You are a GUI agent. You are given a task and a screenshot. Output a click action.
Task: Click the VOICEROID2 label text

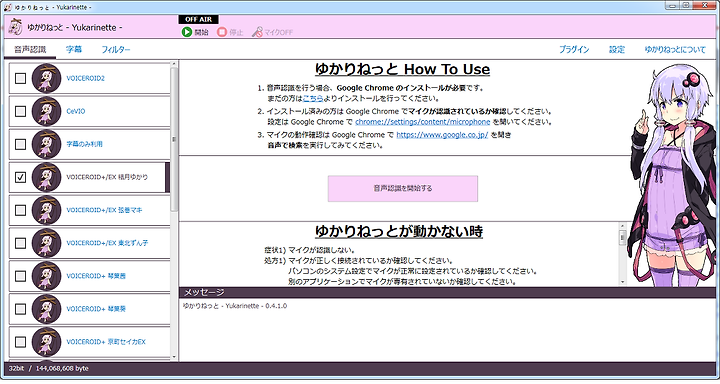pyautogui.click(x=85, y=79)
